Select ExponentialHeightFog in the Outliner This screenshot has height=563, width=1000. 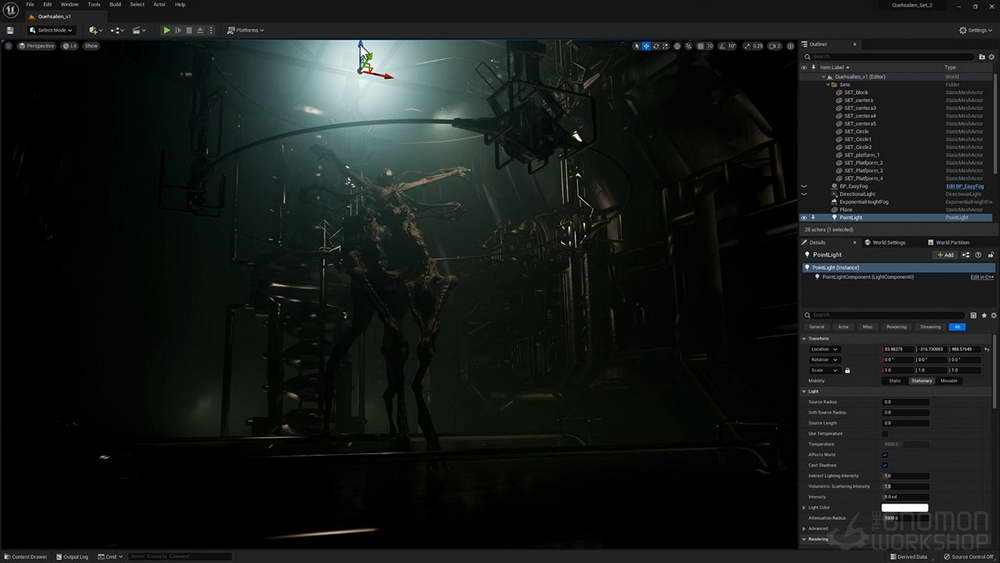[x=864, y=202]
